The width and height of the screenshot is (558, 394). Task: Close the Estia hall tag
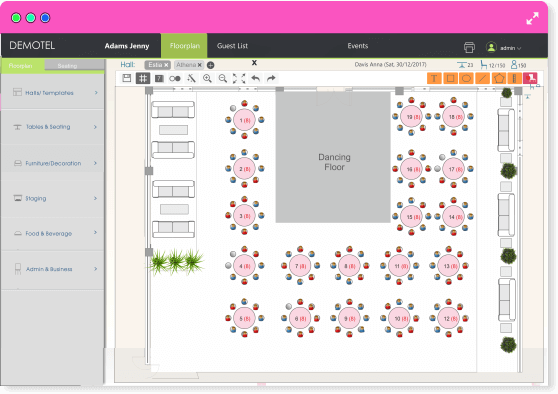(x=166, y=65)
